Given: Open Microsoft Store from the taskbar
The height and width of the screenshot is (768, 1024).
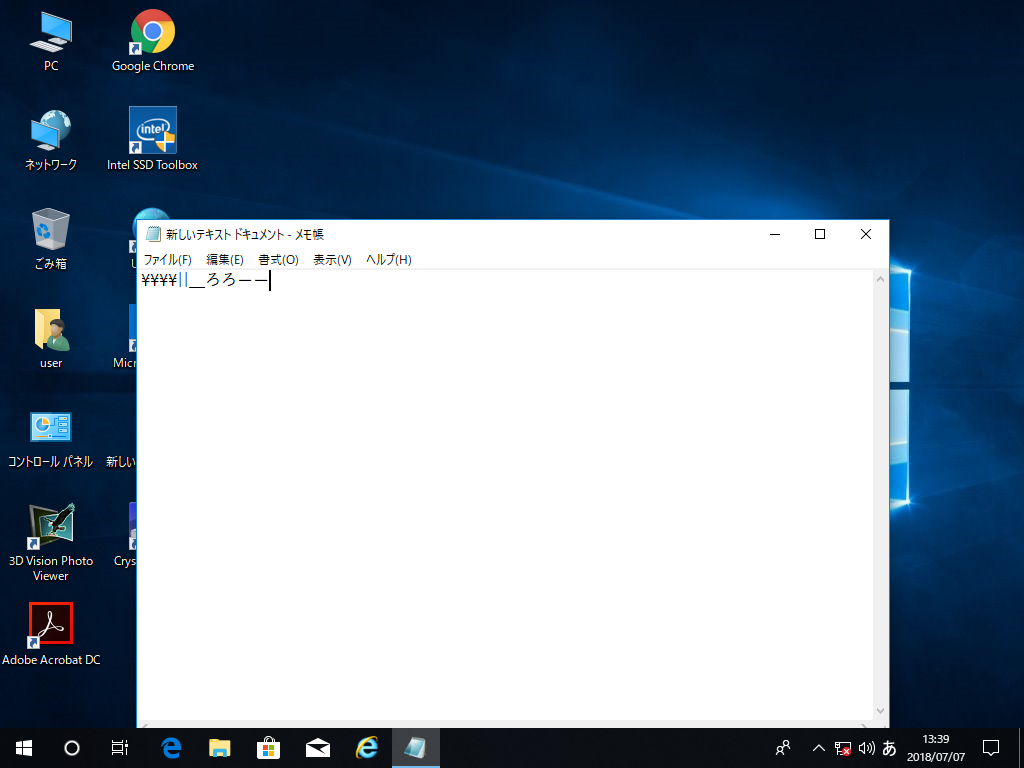Looking at the screenshot, I should point(269,747).
